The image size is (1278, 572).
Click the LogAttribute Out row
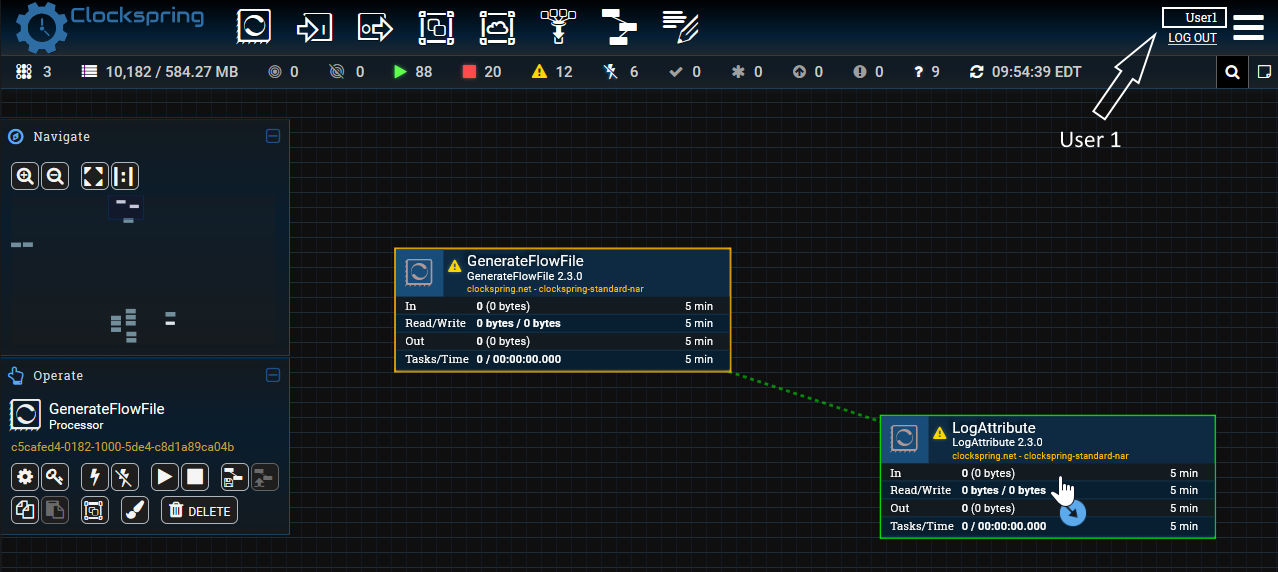click(1047, 508)
